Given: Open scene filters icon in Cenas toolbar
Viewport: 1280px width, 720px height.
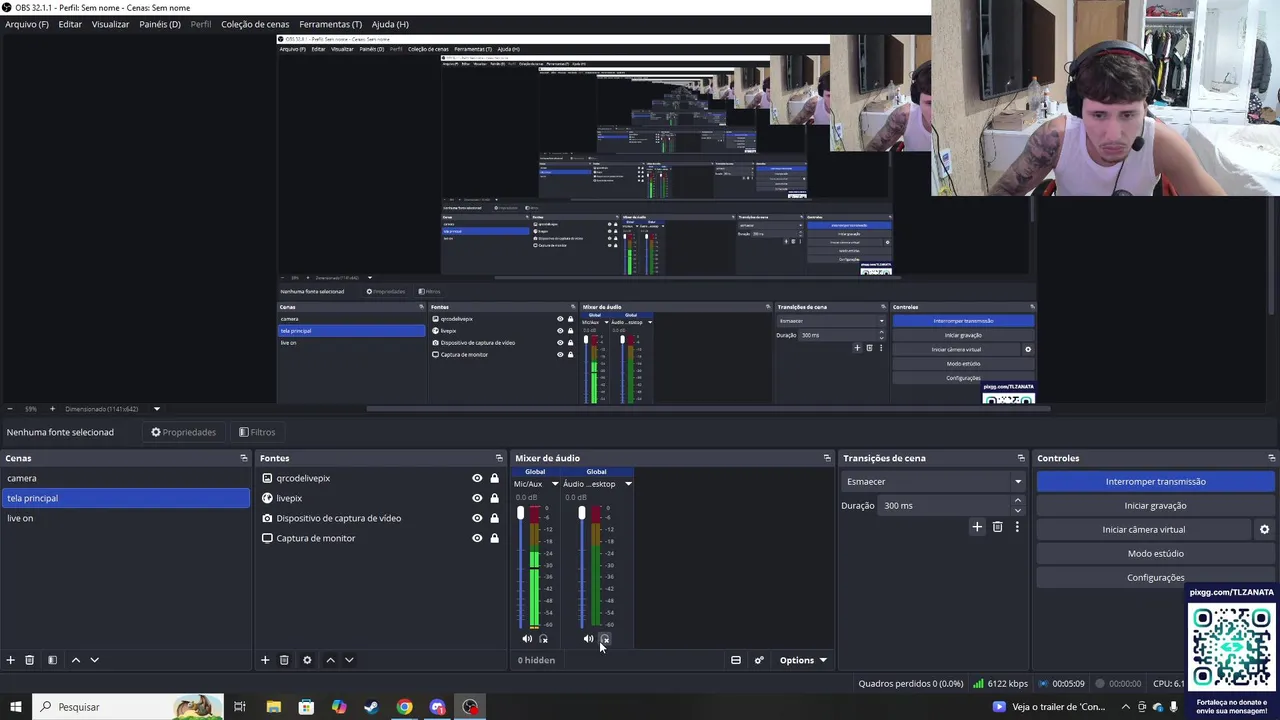Looking at the screenshot, I should 52,660.
